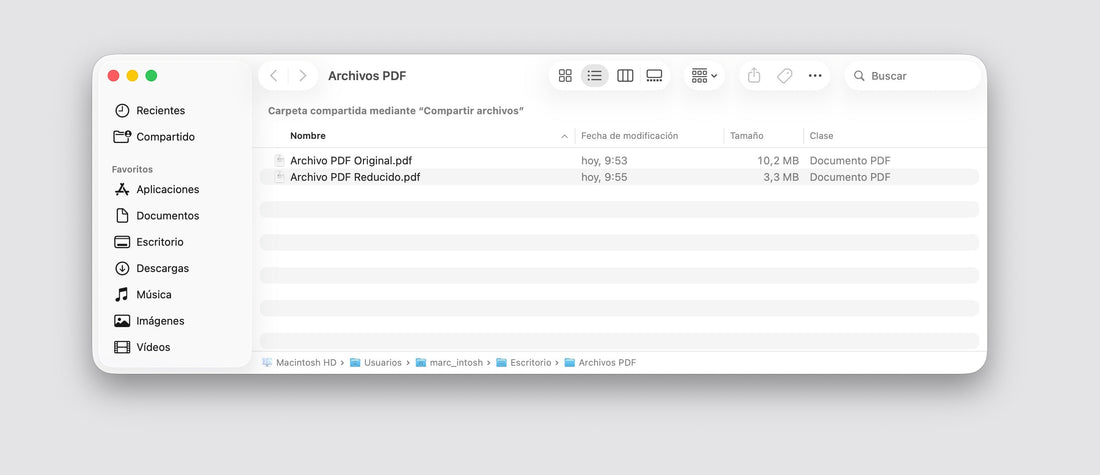Switch to list view
This screenshot has width=1100, height=475.
595,76
